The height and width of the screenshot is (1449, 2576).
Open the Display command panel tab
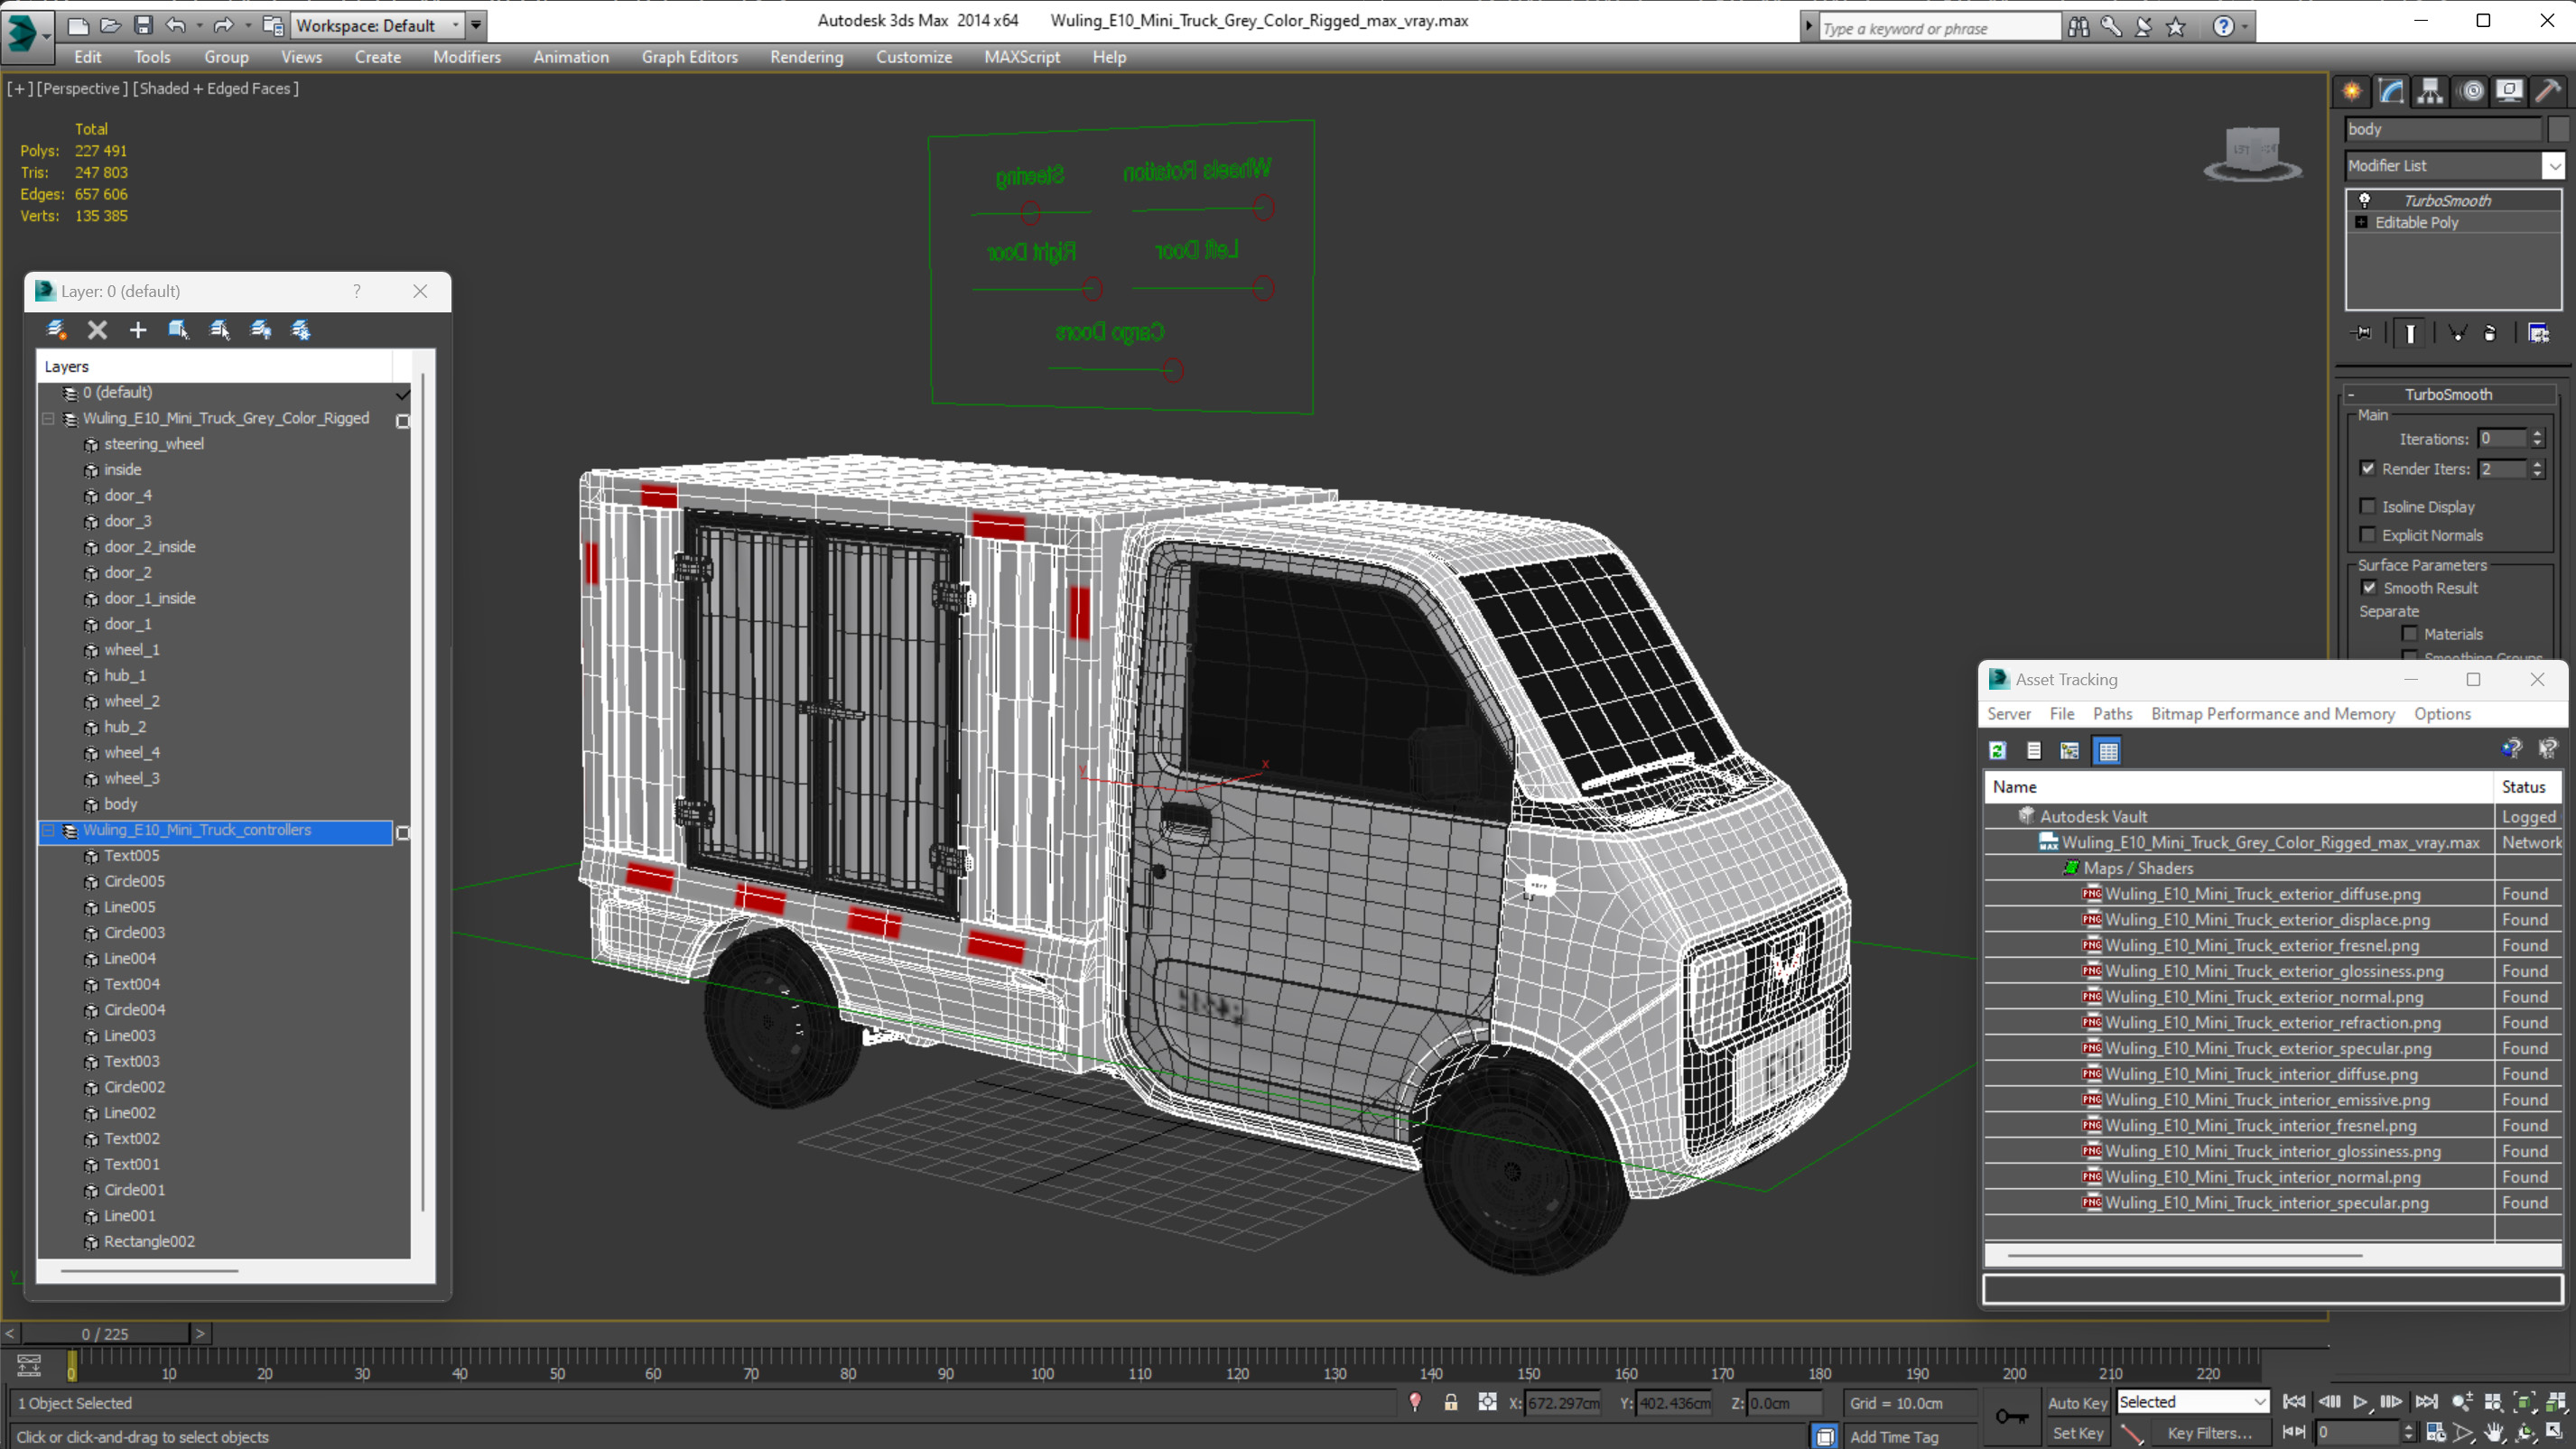point(2509,91)
